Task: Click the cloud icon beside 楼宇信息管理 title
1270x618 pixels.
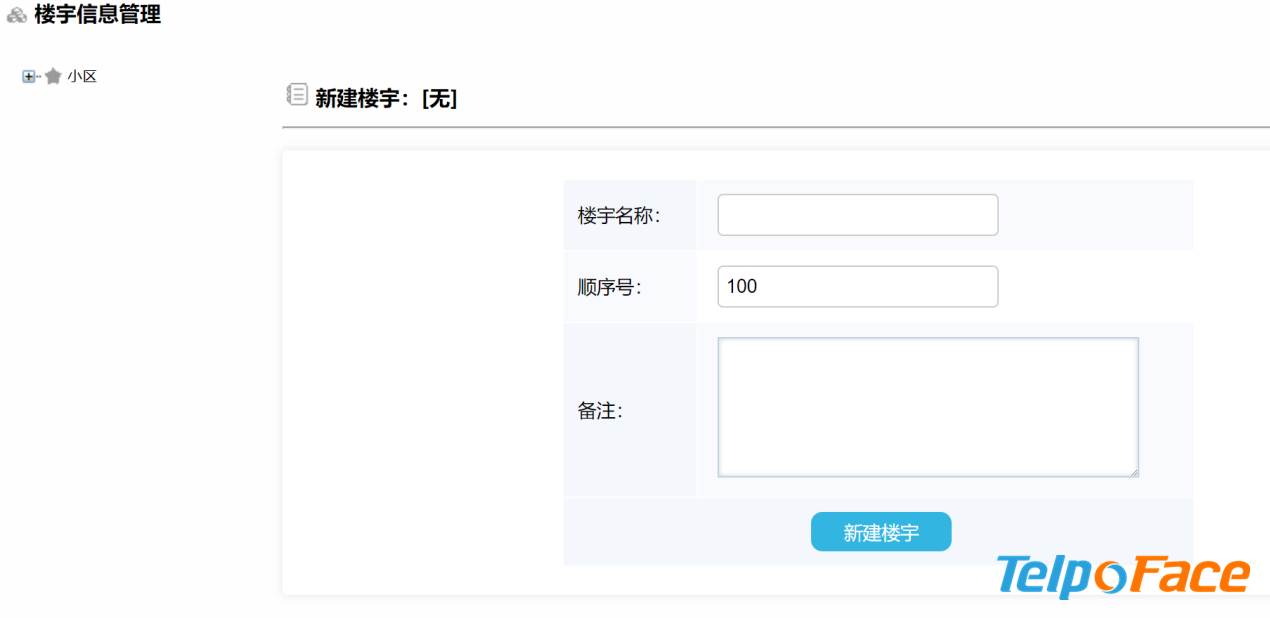Action: (x=16, y=15)
